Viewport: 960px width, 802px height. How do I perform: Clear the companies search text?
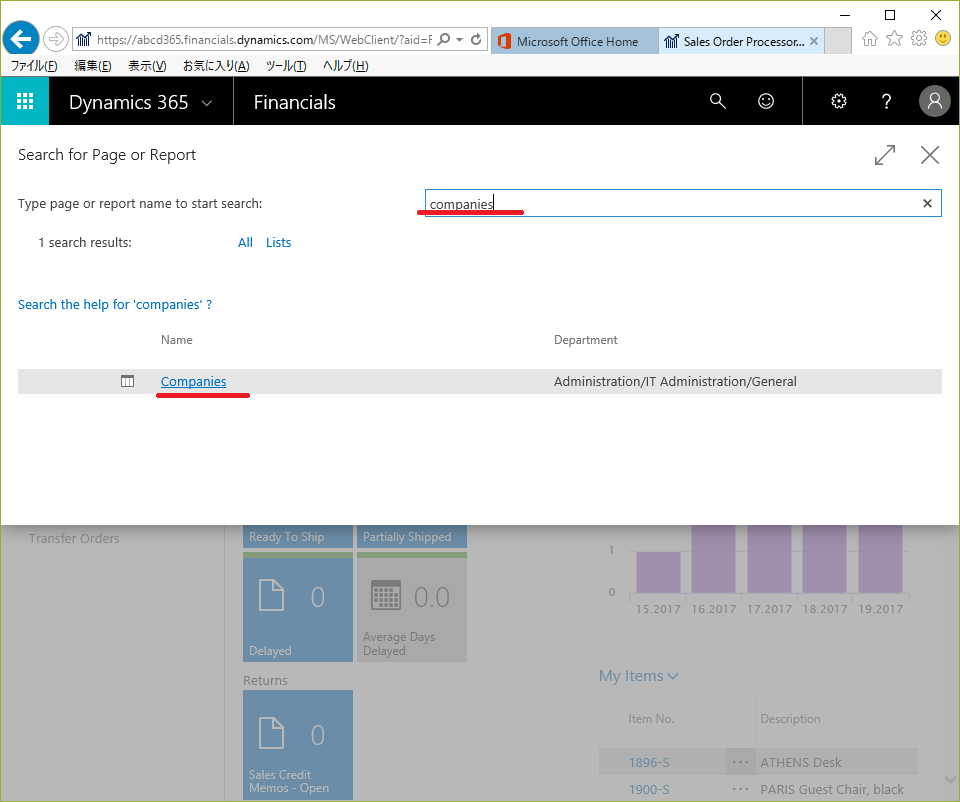(927, 203)
